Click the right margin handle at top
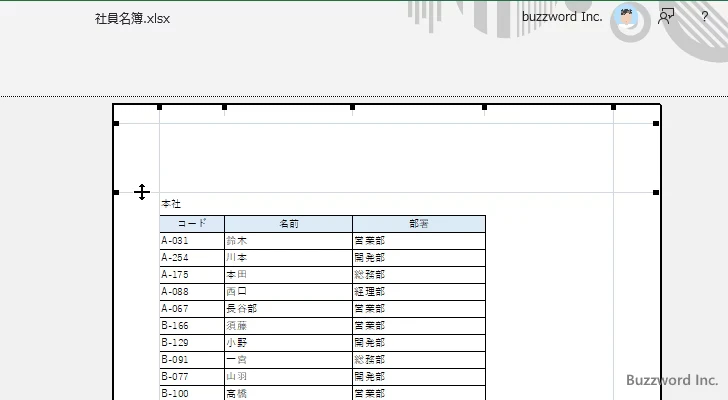 tap(613, 107)
